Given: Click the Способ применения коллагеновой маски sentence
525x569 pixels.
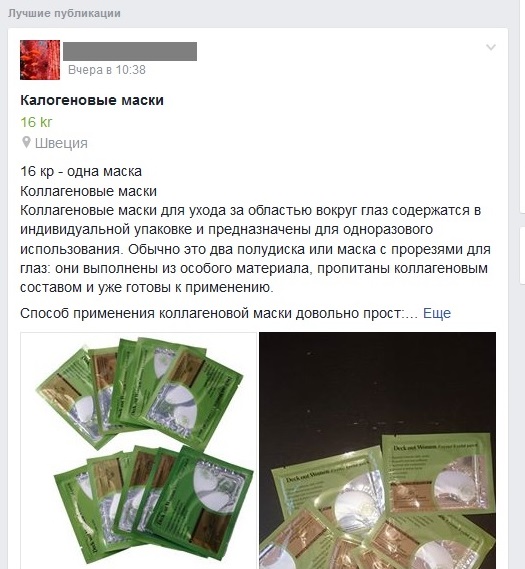Looking at the screenshot, I should click(x=219, y=313).
